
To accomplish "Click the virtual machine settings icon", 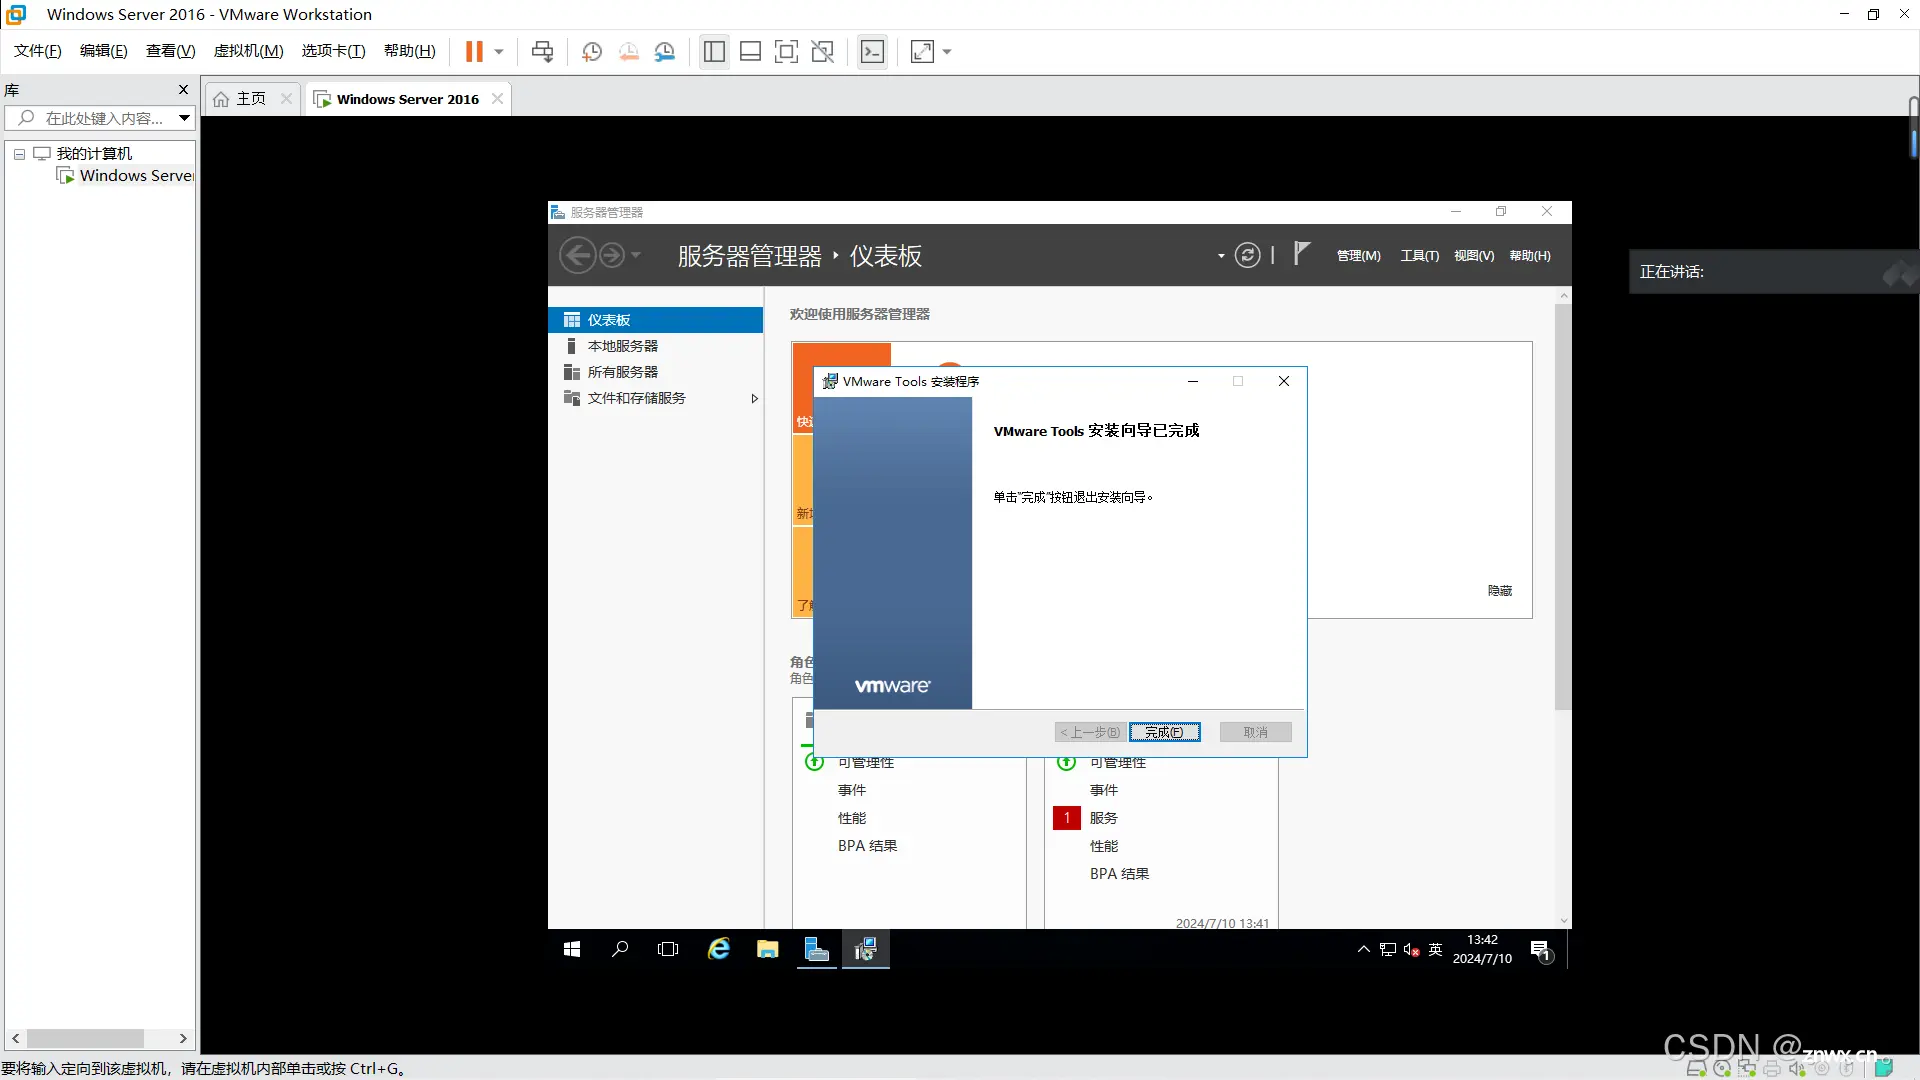I will click(665, 51).
